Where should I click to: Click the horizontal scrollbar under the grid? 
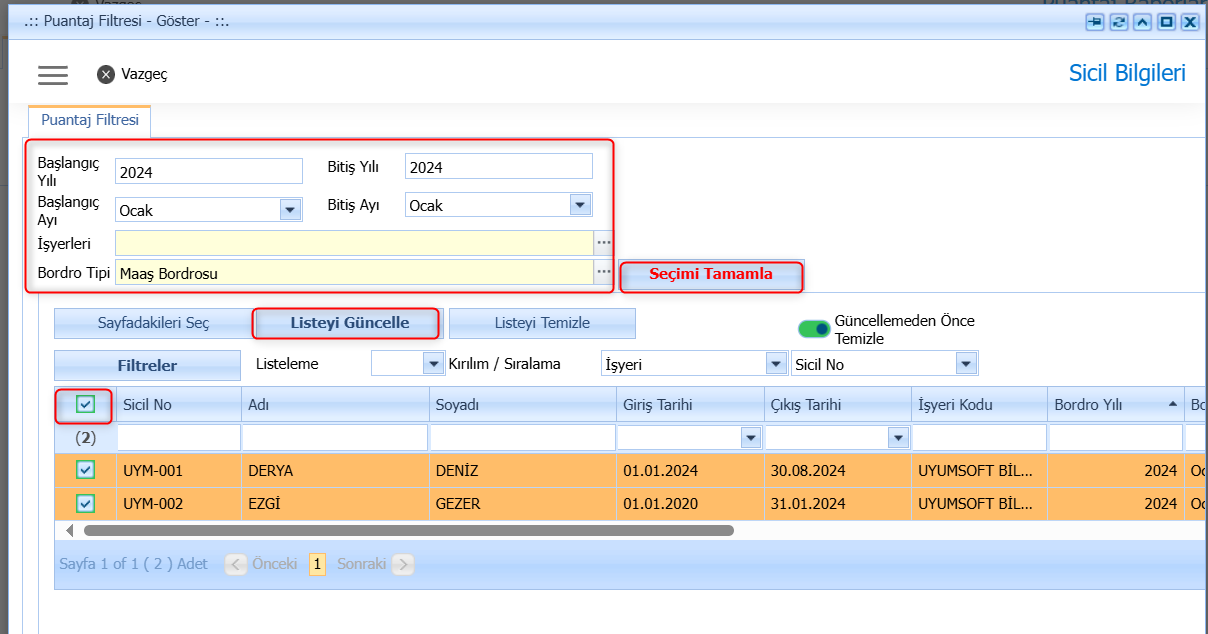pos(408,530)
